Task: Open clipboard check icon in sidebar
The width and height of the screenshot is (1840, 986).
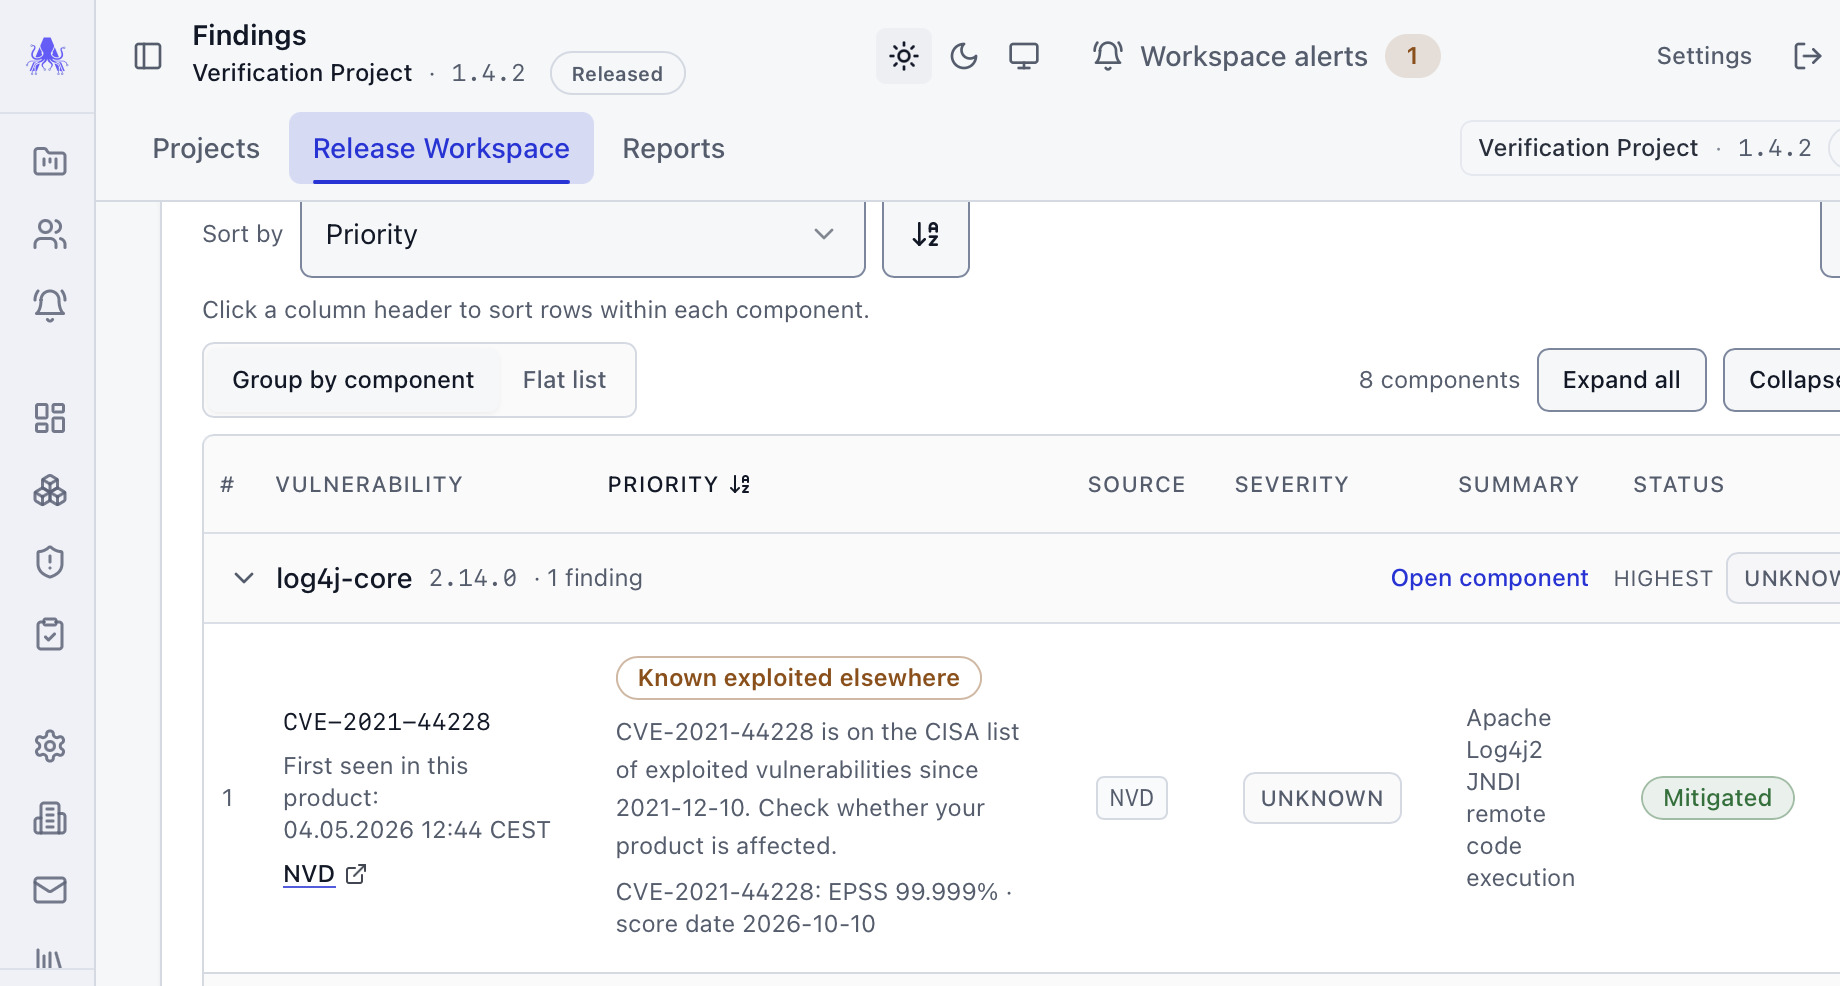Action: click(x=50, y=634)
